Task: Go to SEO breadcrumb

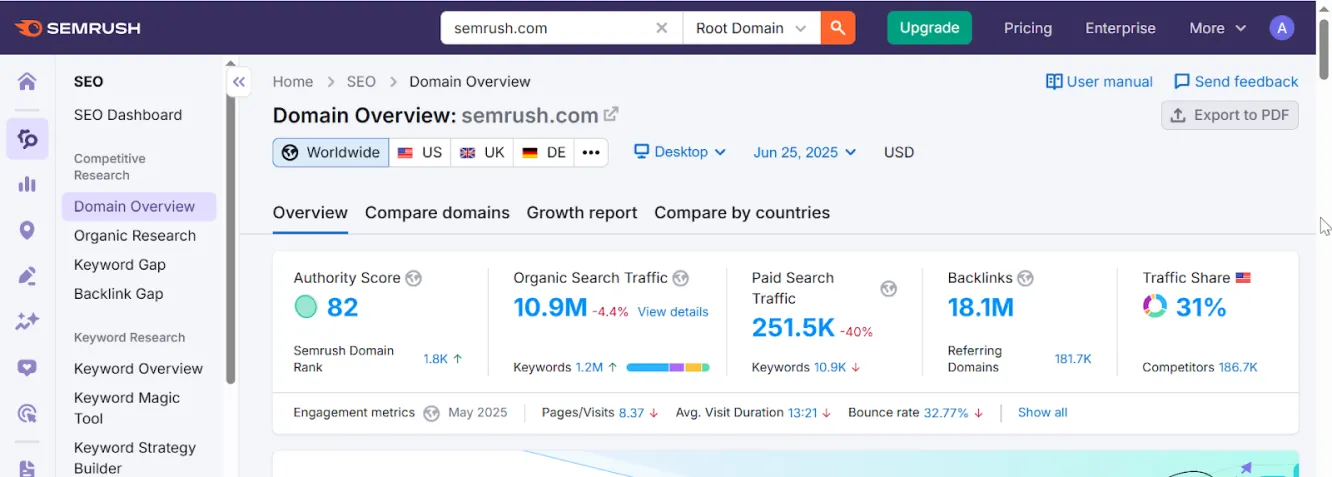Action: [361, 82]
